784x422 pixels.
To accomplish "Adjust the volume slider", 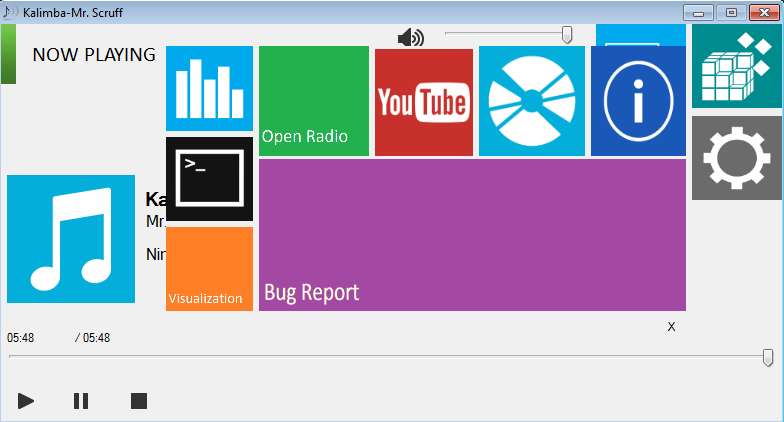I will tap(508, 34).
